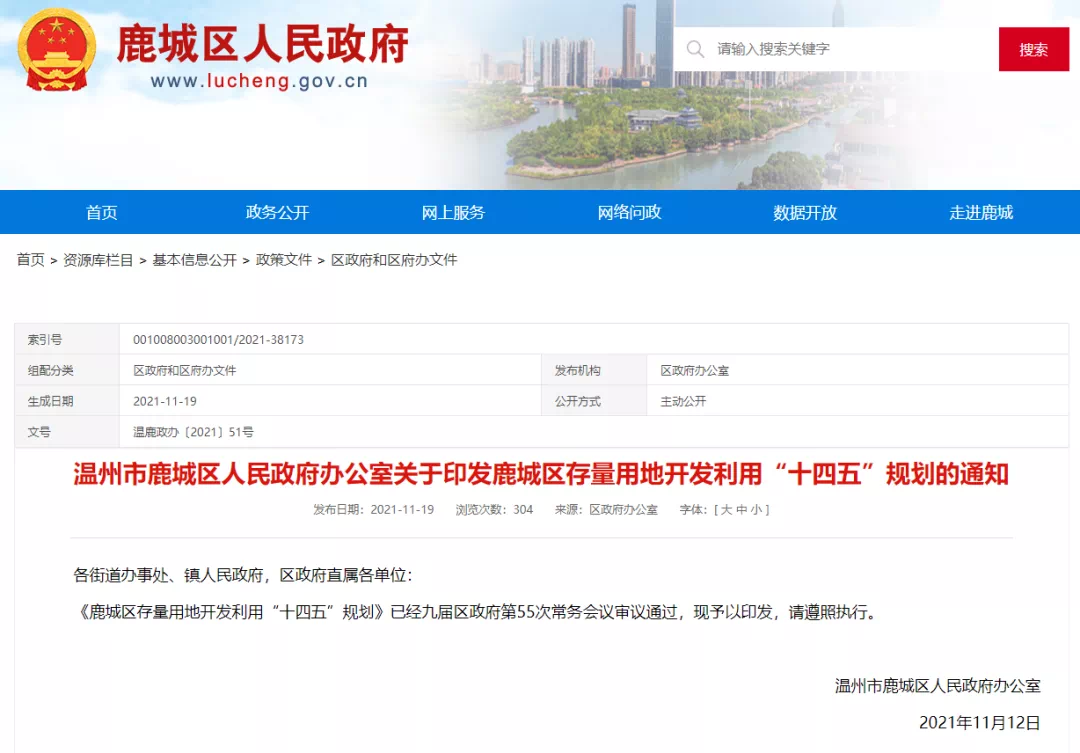Screen dimensions: 1080x753
Task: Click the 鹿城区人民政府 site title
Action: (x=262, y=44)
